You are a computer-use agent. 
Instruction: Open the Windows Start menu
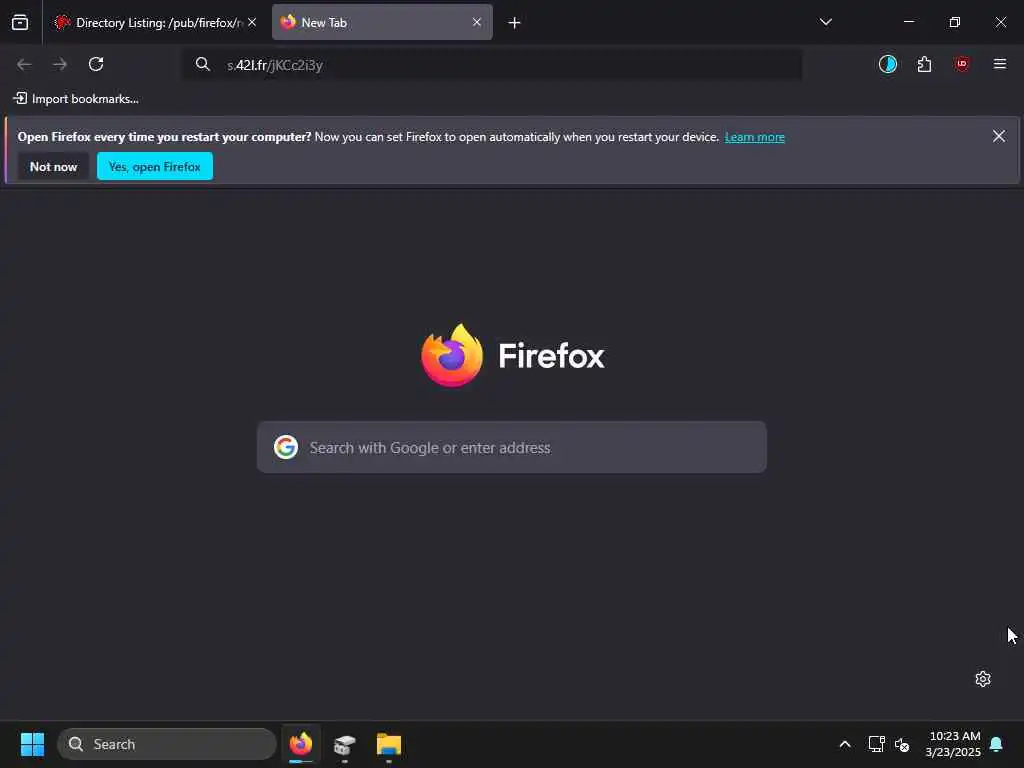coord(32,744)
